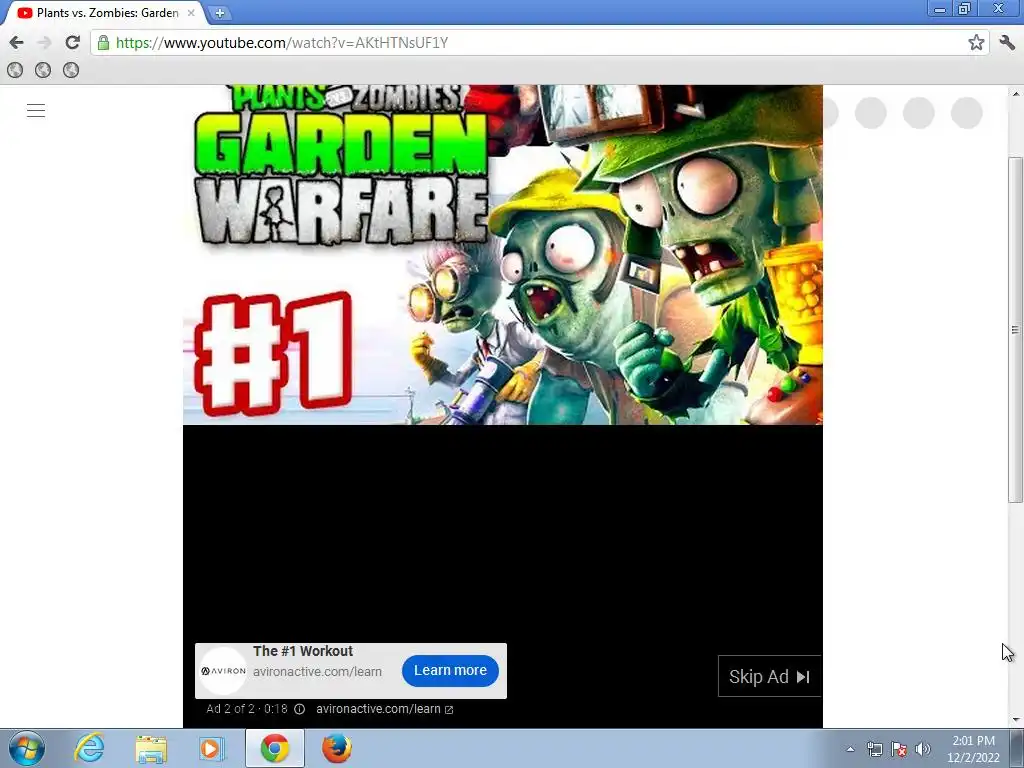The height and width of the screenshot is (768, 1024).
Task: Click The #1 Workout ad title
Action: click(x=303, y=651)
